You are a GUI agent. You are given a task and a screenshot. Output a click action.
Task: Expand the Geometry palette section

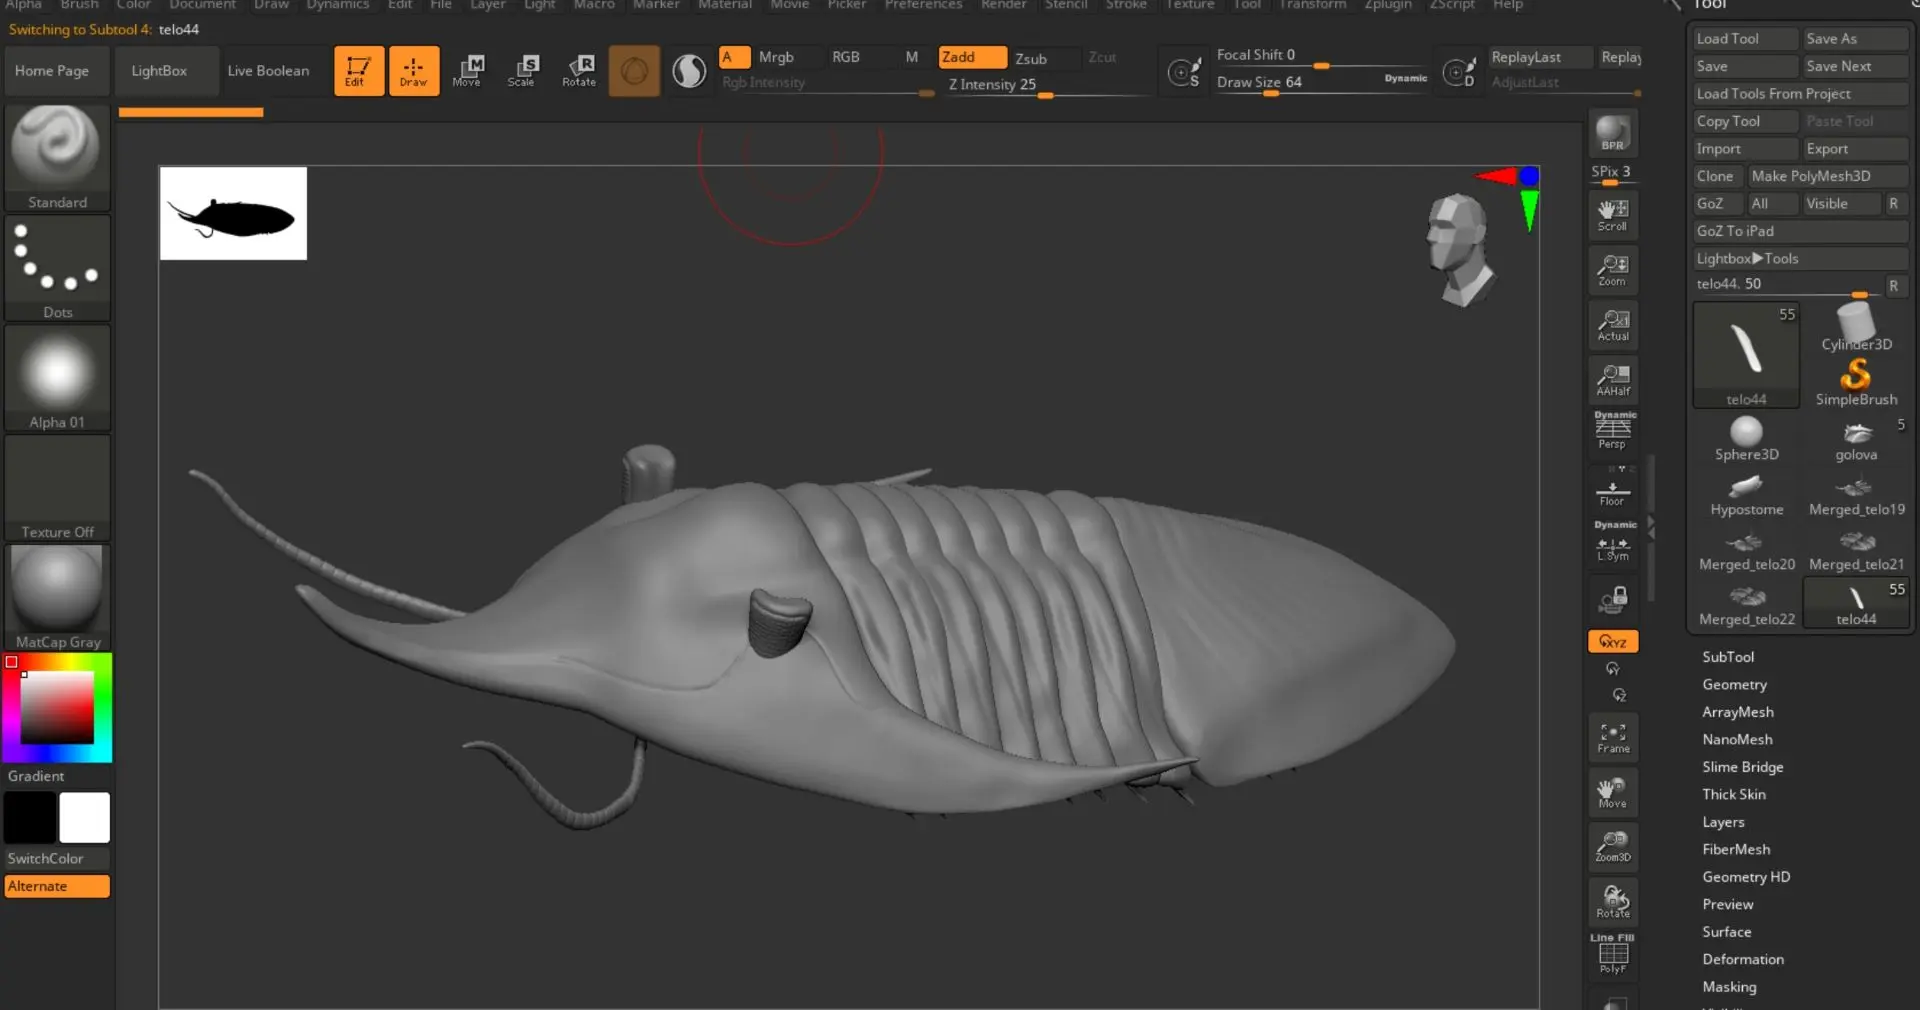click(x=1734, y=685)
